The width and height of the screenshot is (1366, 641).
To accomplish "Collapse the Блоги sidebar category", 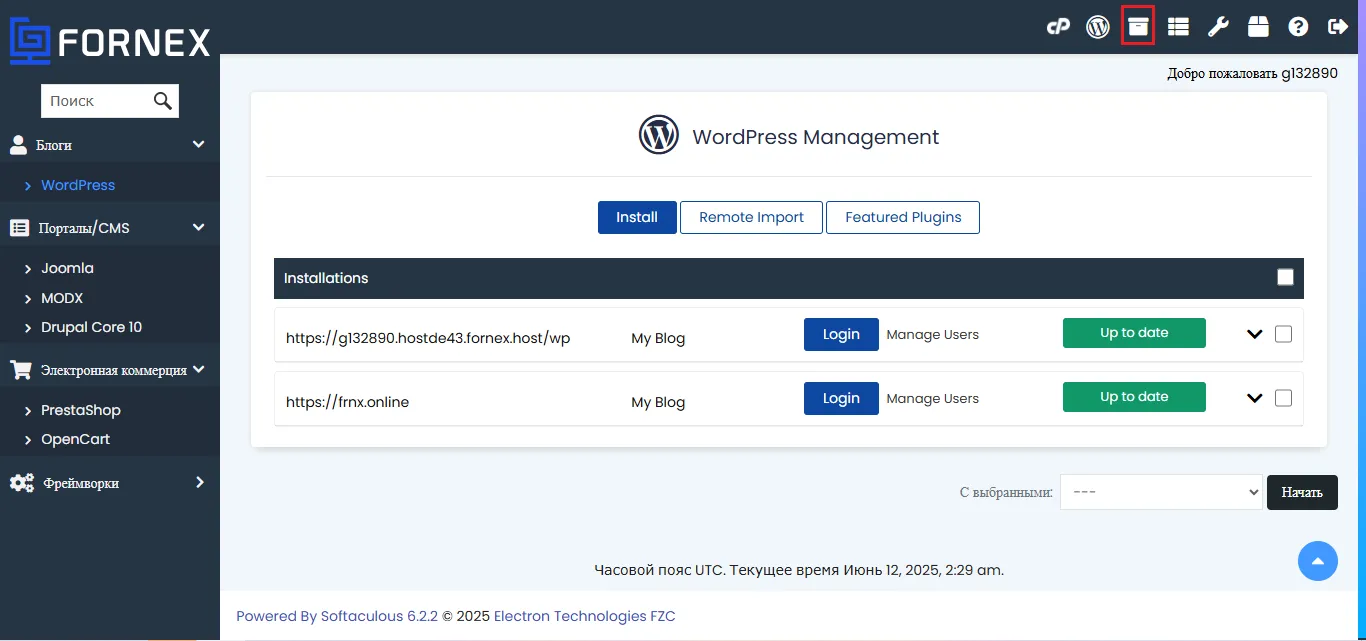I will coord(198,145).
